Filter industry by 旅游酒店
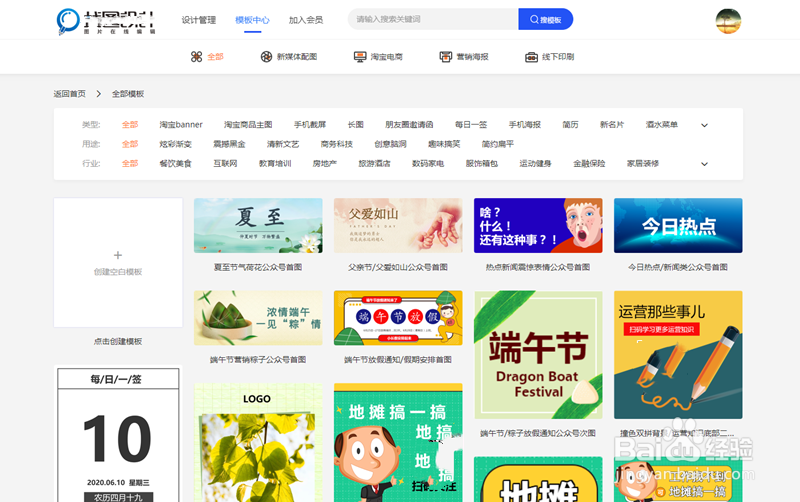This screenshot has height=502, width=800. 374,163
